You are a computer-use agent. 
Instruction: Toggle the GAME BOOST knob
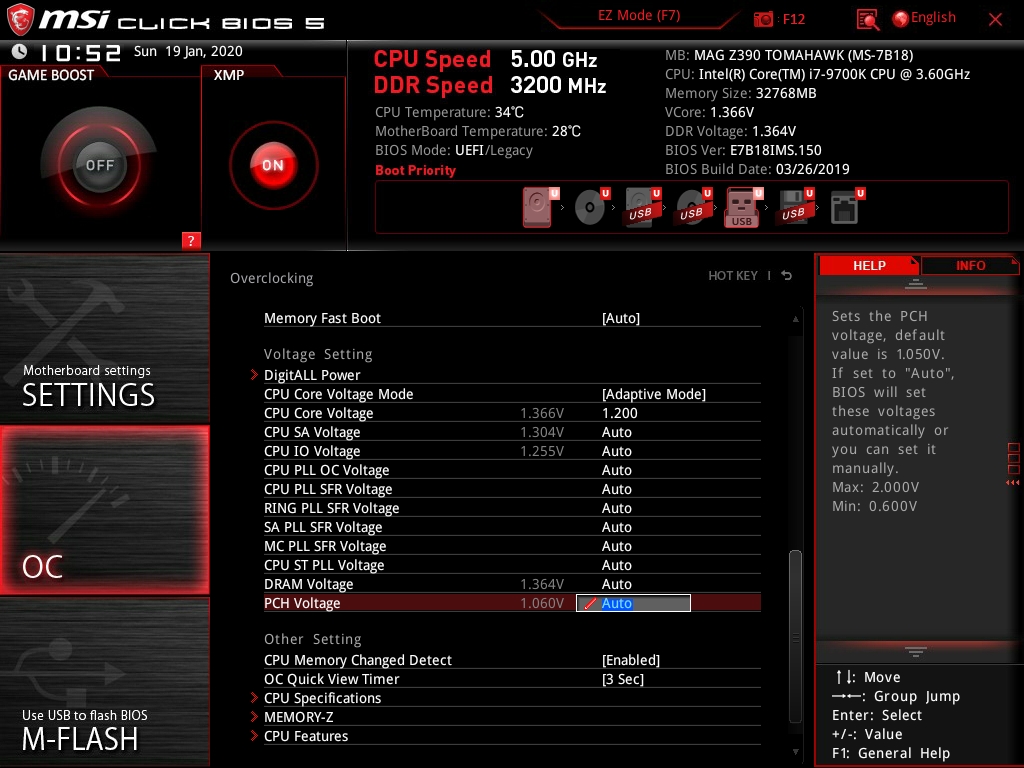(99, 165)
